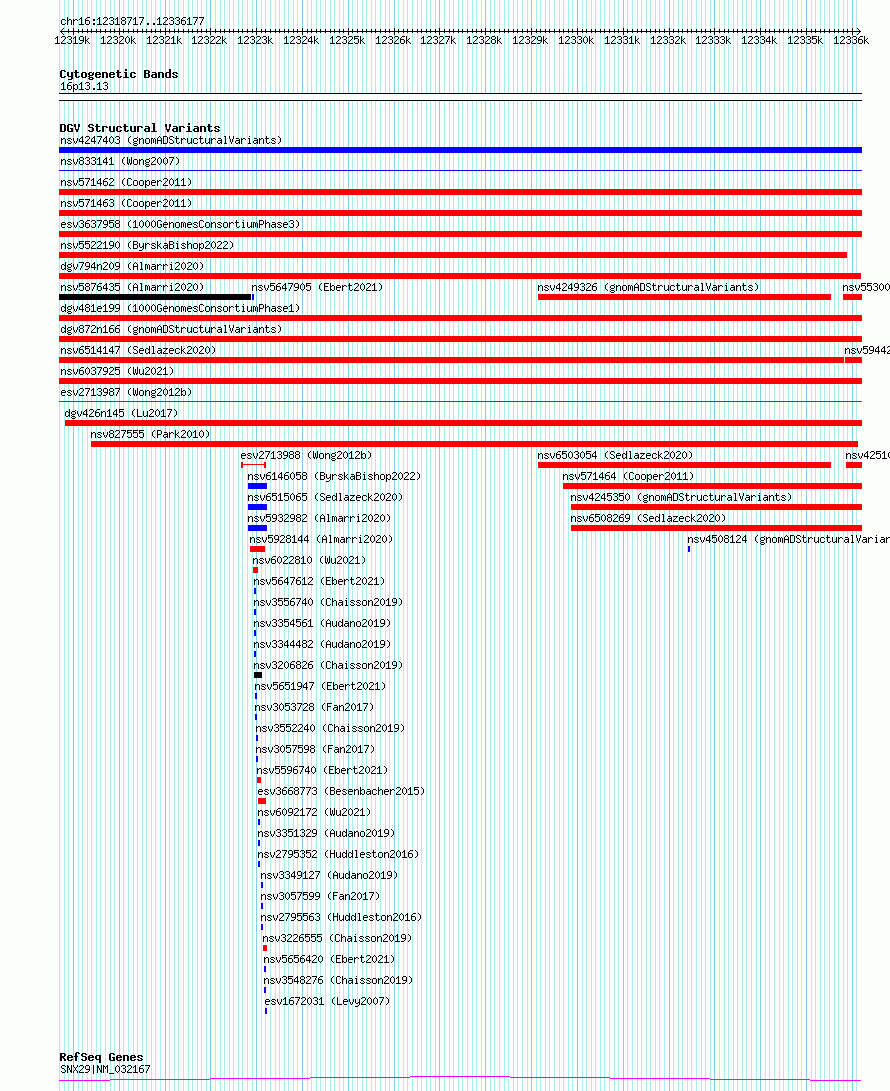Open nsv5522190 (ByrskaBishop2022) entry

147,245
